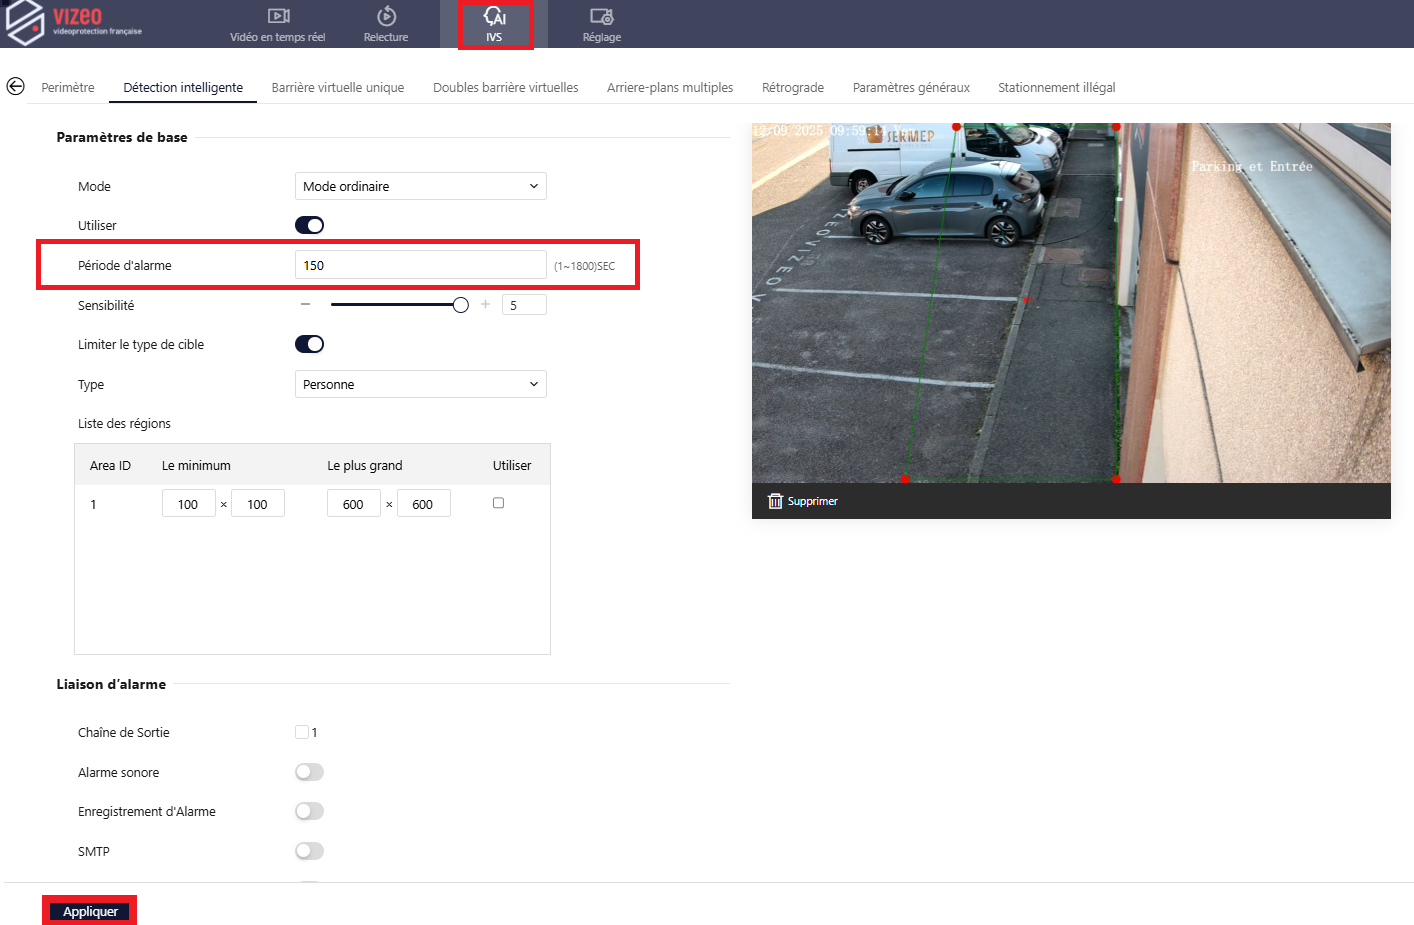Screen dimensions: 1414x925
Task: Click the back arrow icon
Action: coord(15,87)
